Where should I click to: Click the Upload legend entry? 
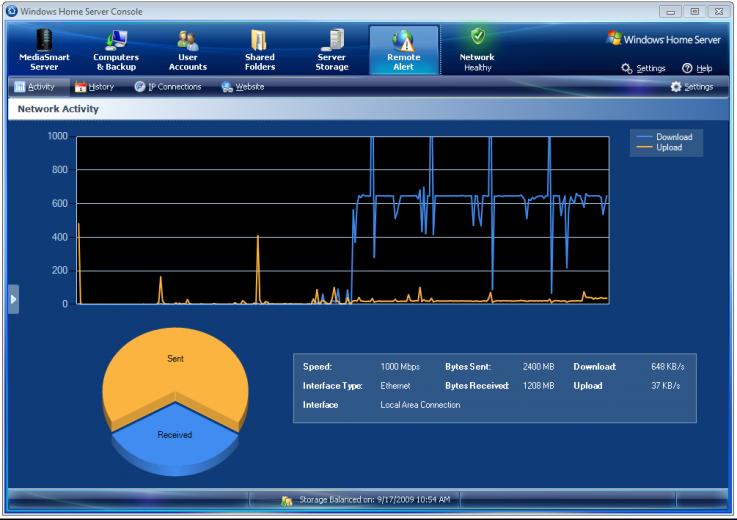pyautogui.click(x=659, y=148)
